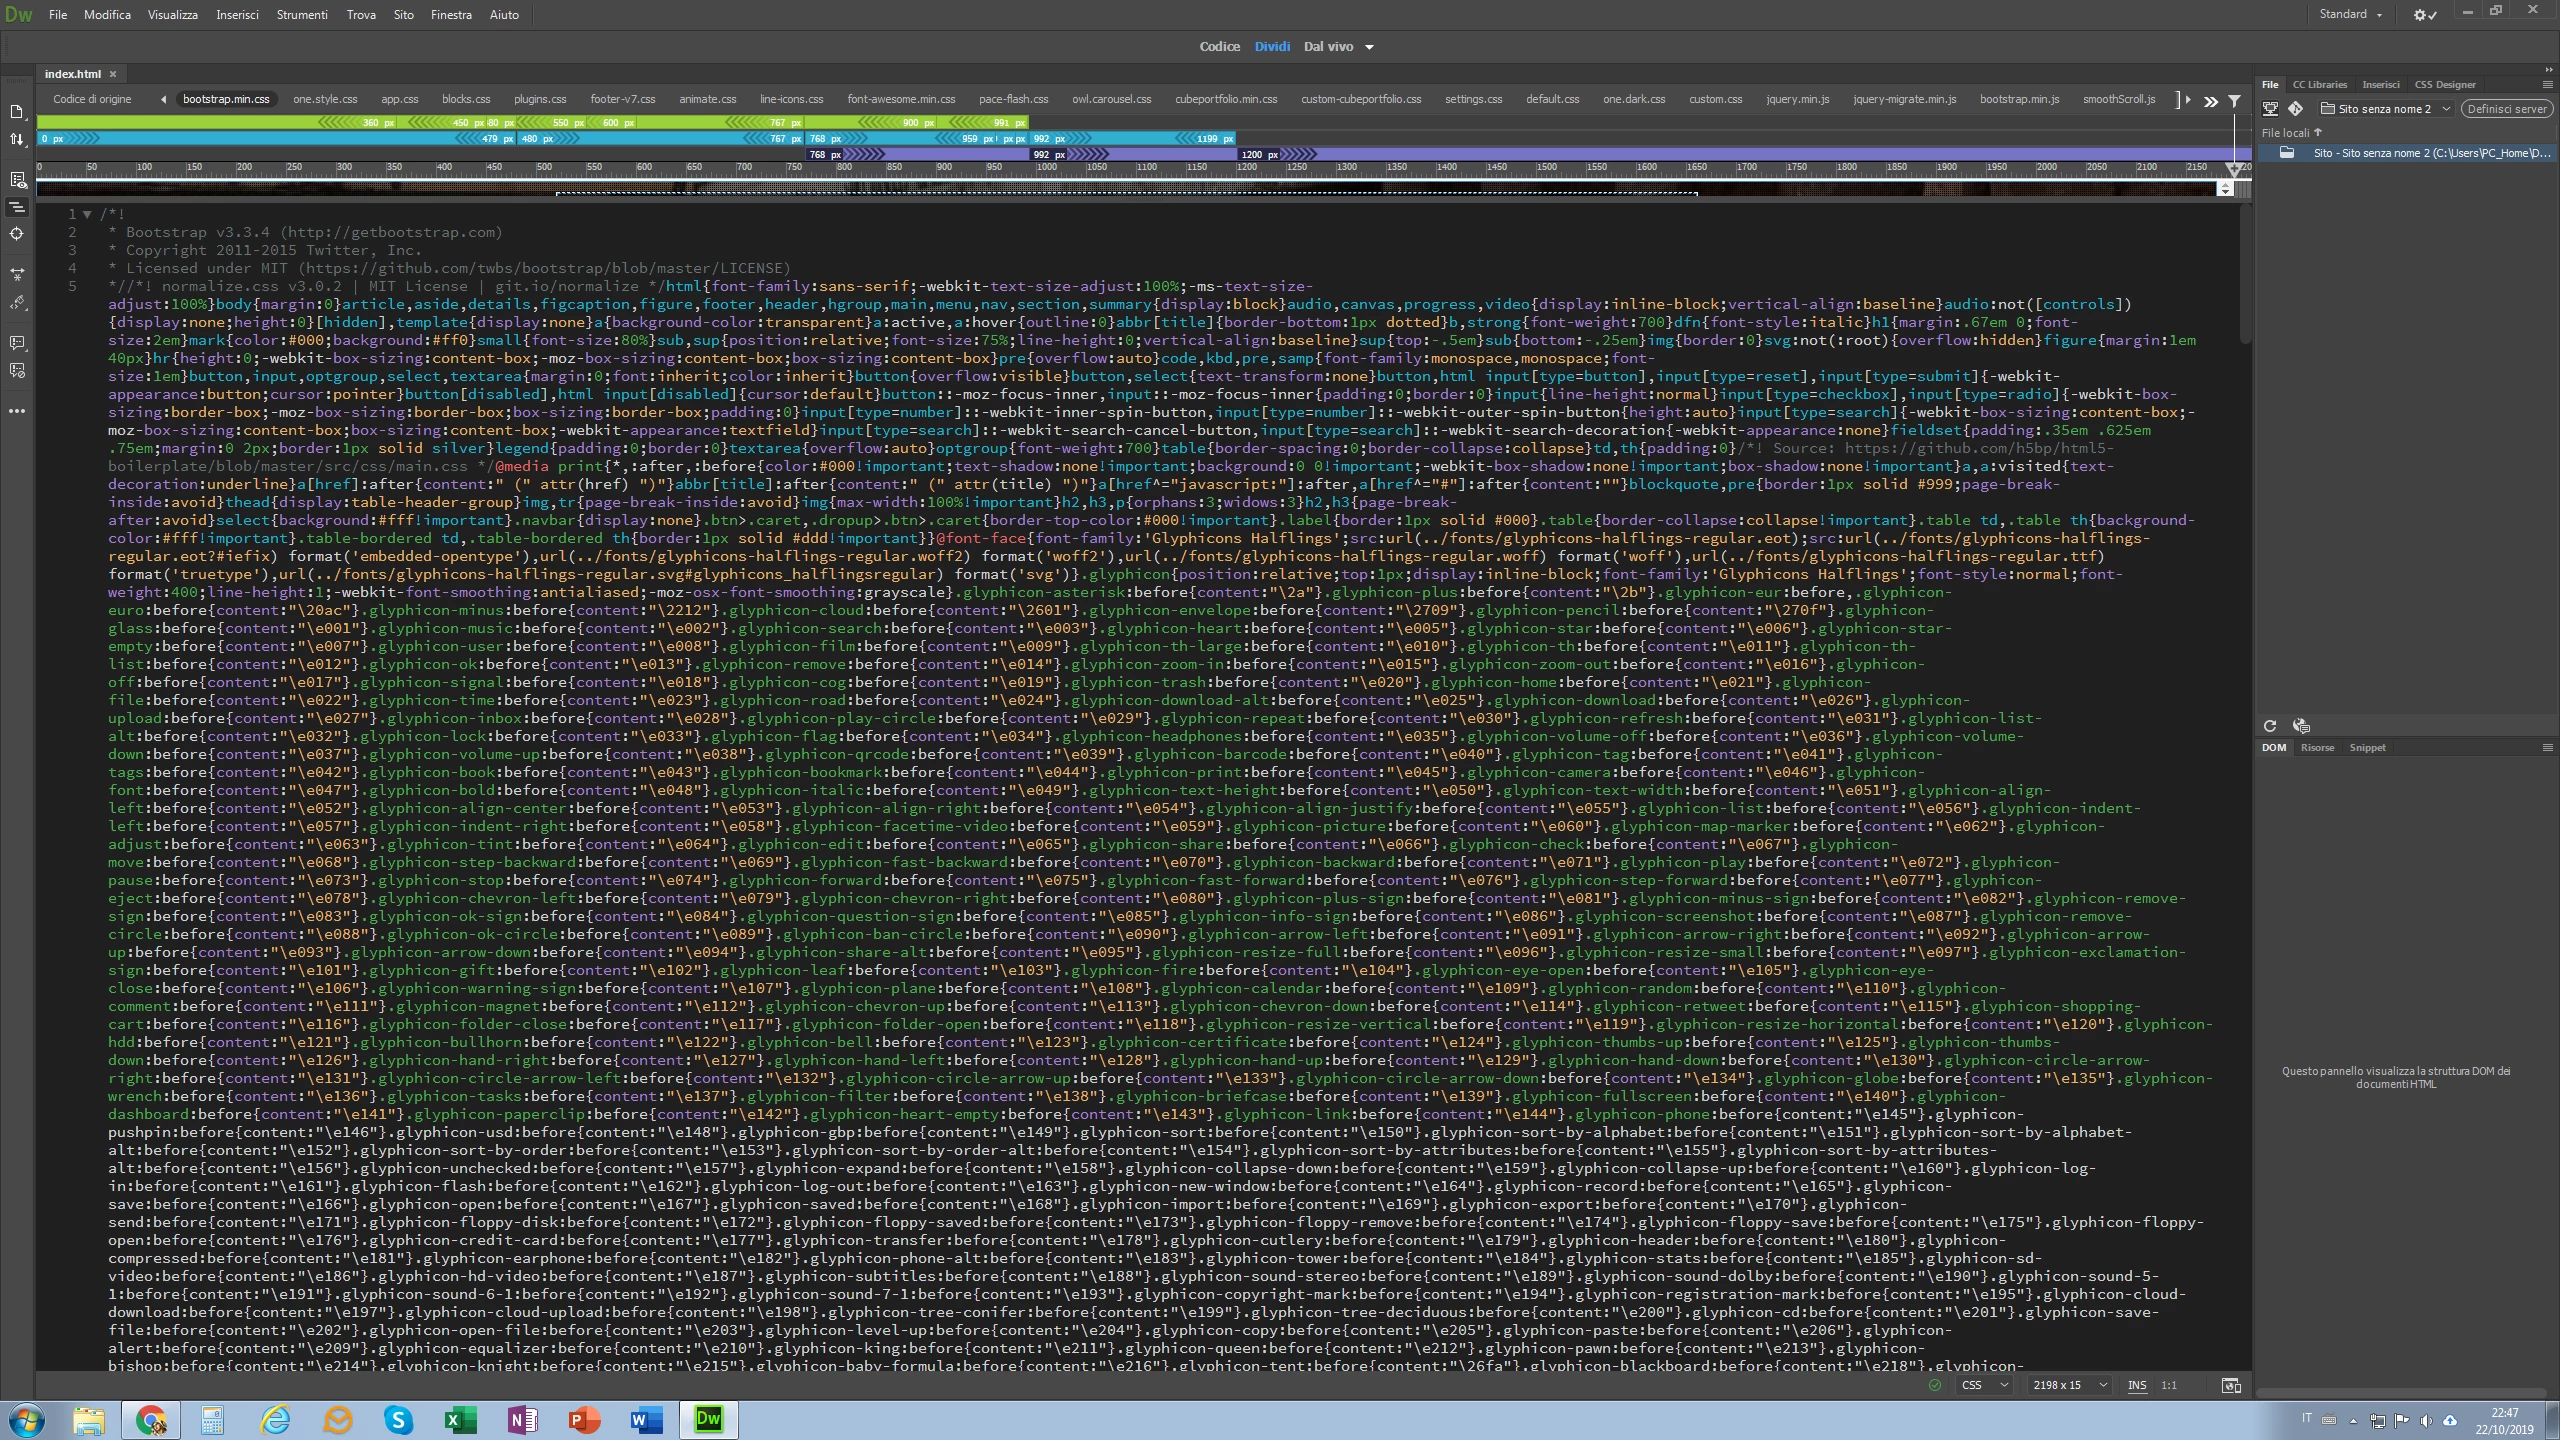Image resolution: width=2560 pixels, height=1440 pixels.
Task: Toggle the connect to remote server icon
Action: tap(2271, 109)
